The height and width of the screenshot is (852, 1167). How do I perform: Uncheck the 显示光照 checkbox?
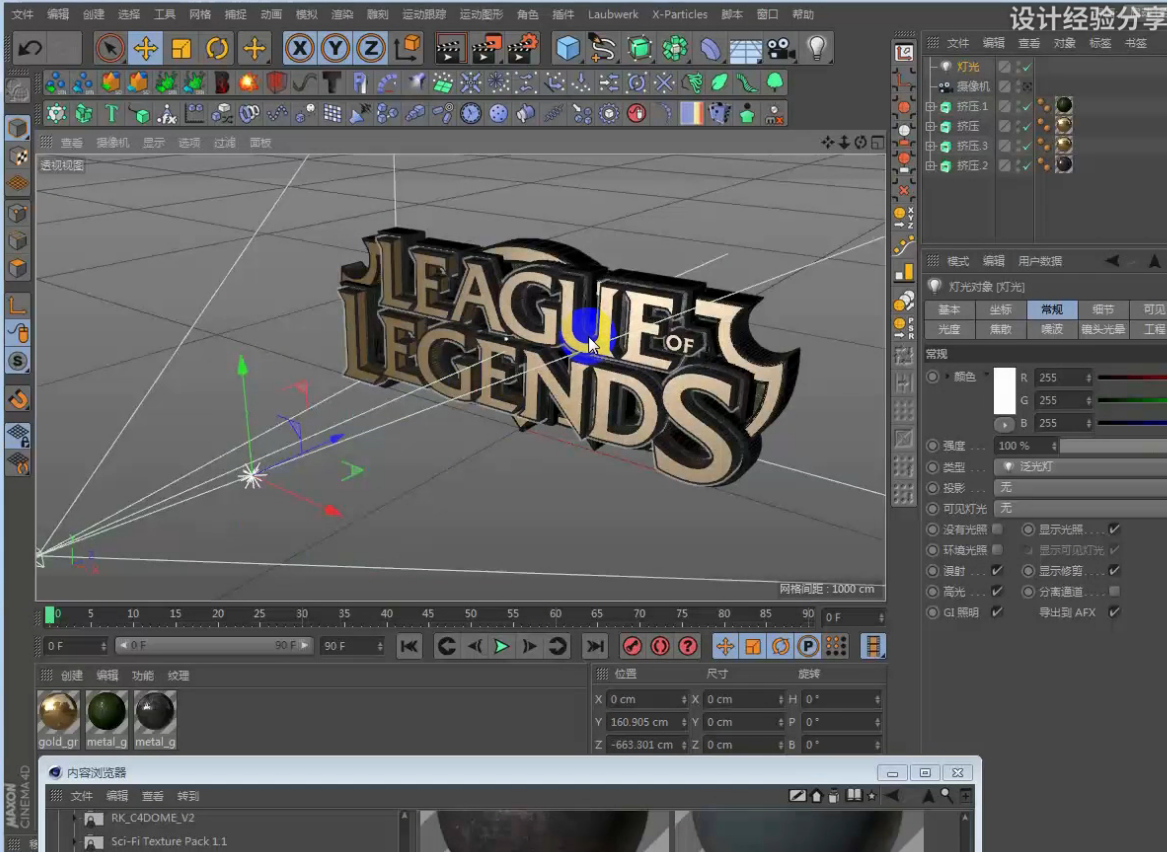click(x=1114, y=529)
